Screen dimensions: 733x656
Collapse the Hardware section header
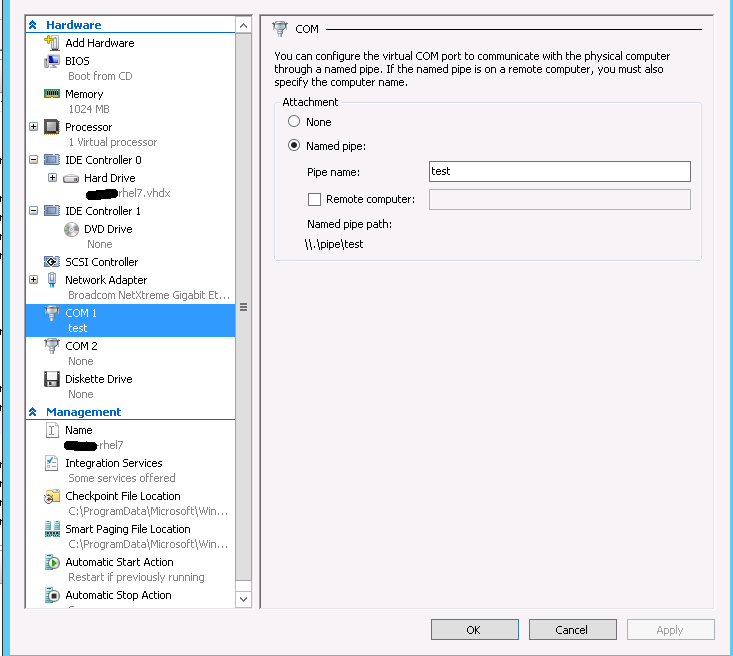click(33, 25)
